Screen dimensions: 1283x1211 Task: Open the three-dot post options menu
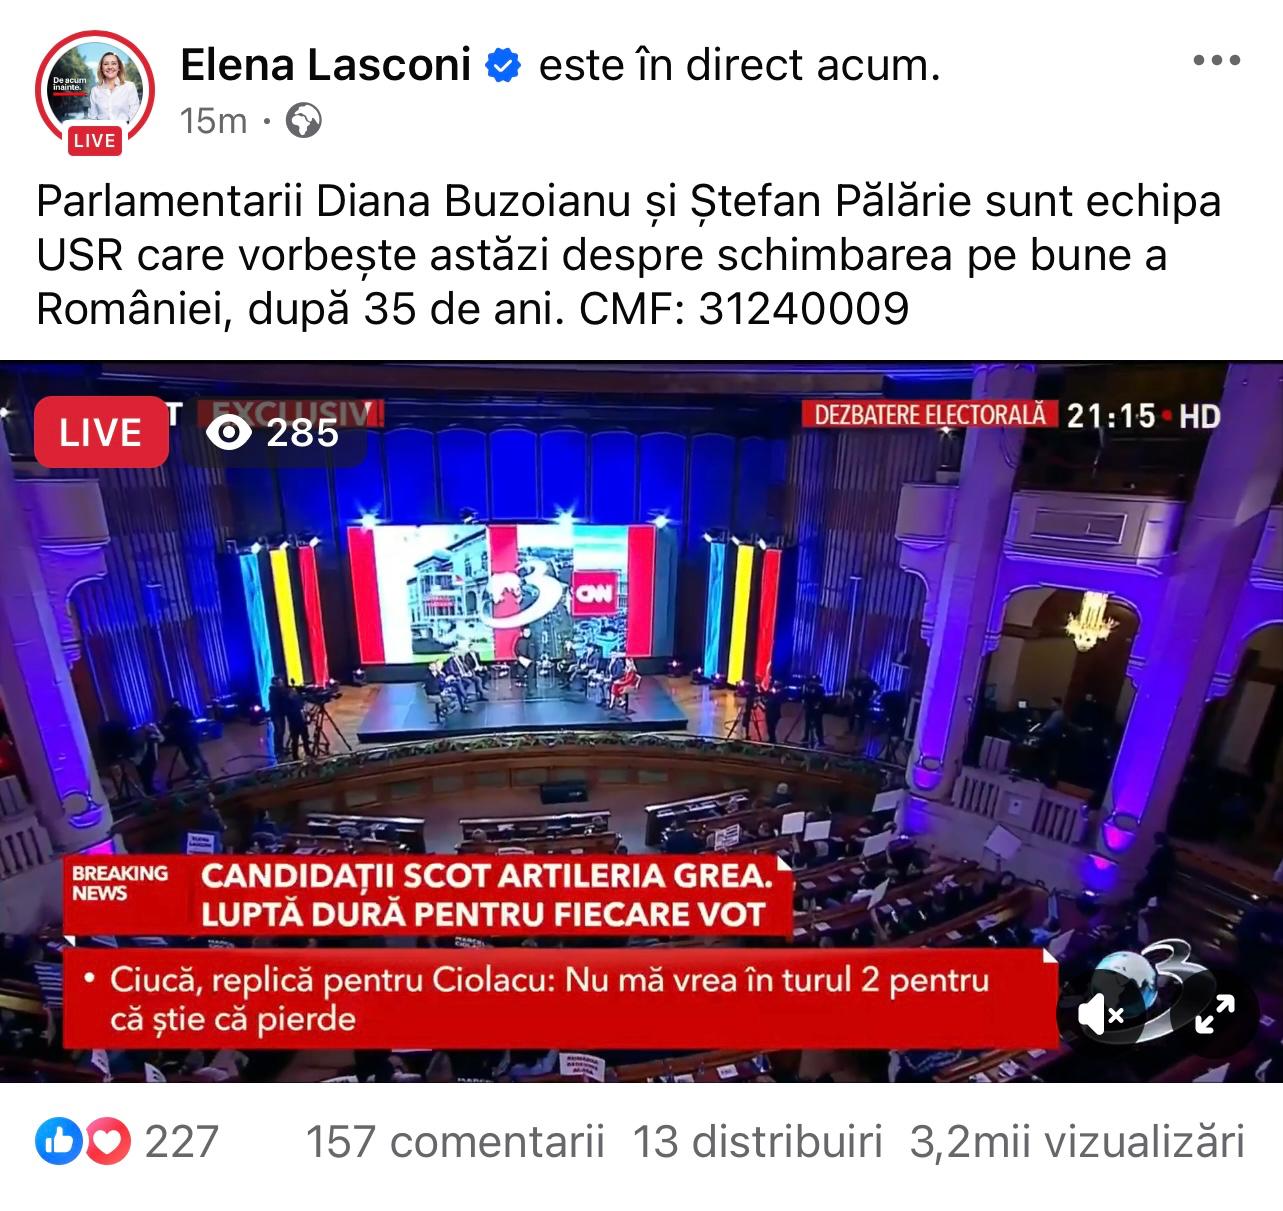point(1217,61)
